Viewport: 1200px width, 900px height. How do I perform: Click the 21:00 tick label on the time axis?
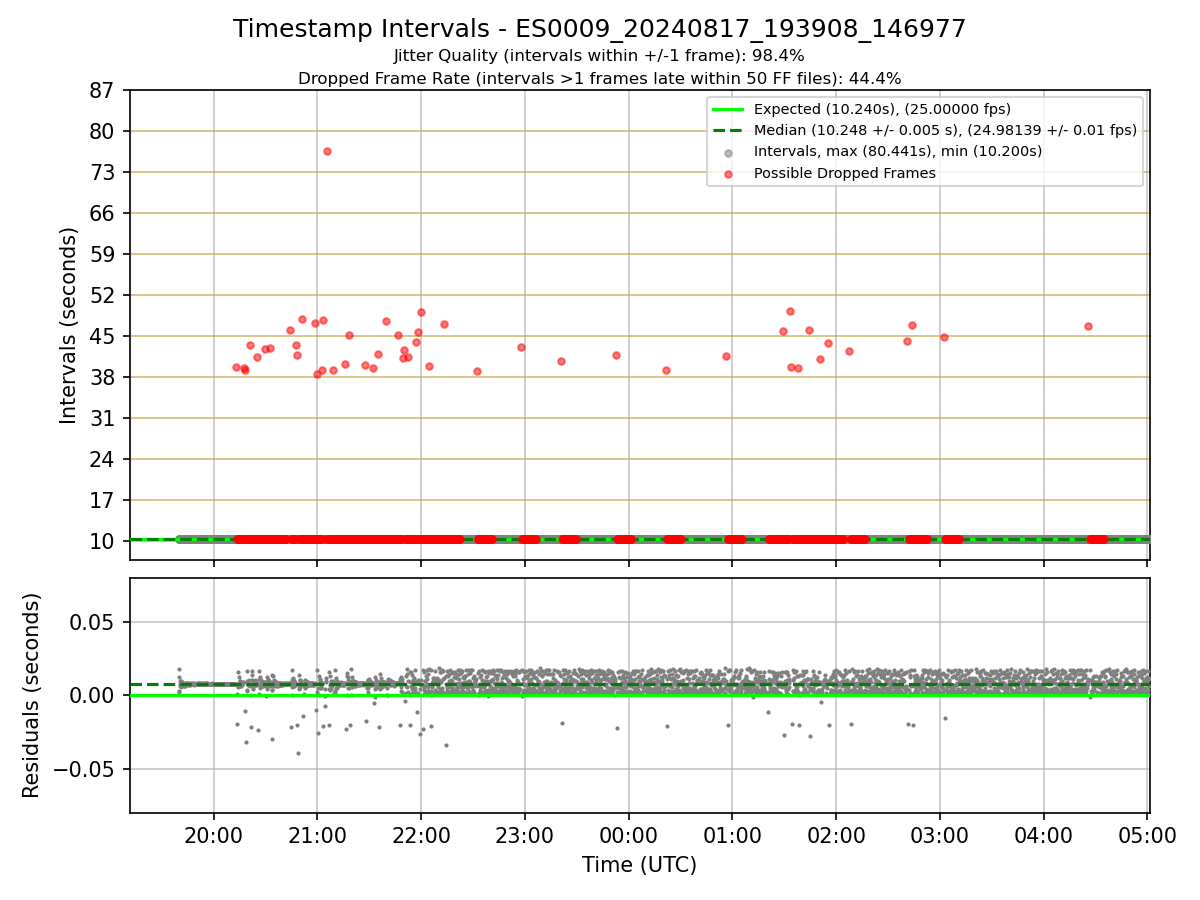(317, 836)
